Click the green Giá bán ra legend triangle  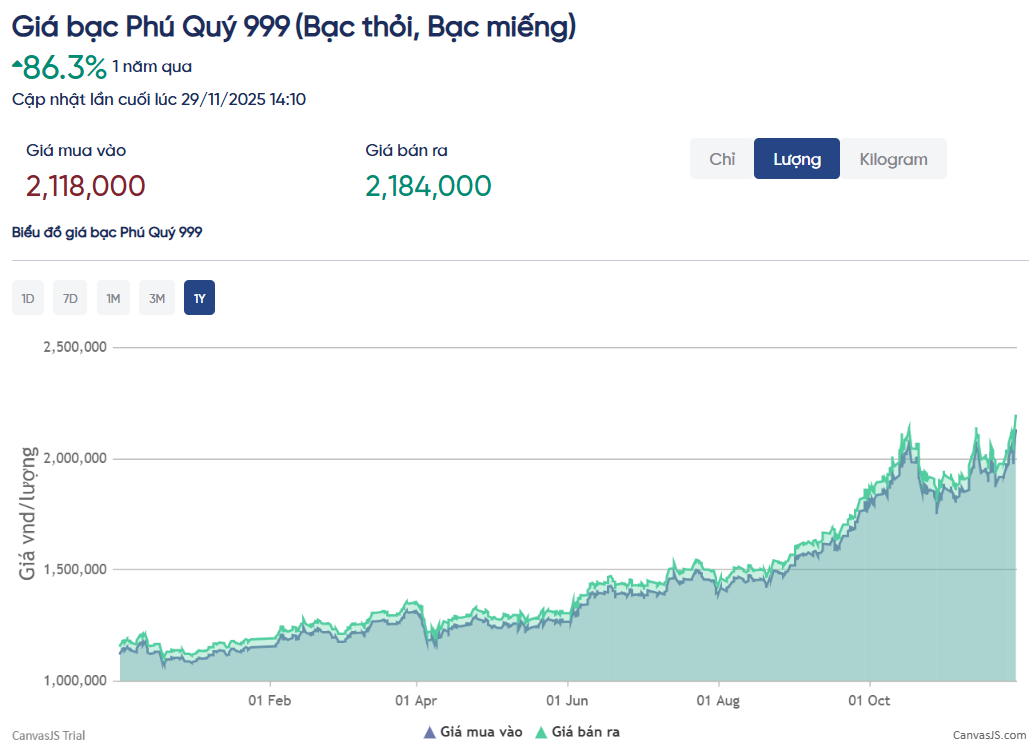pos(541,732)
